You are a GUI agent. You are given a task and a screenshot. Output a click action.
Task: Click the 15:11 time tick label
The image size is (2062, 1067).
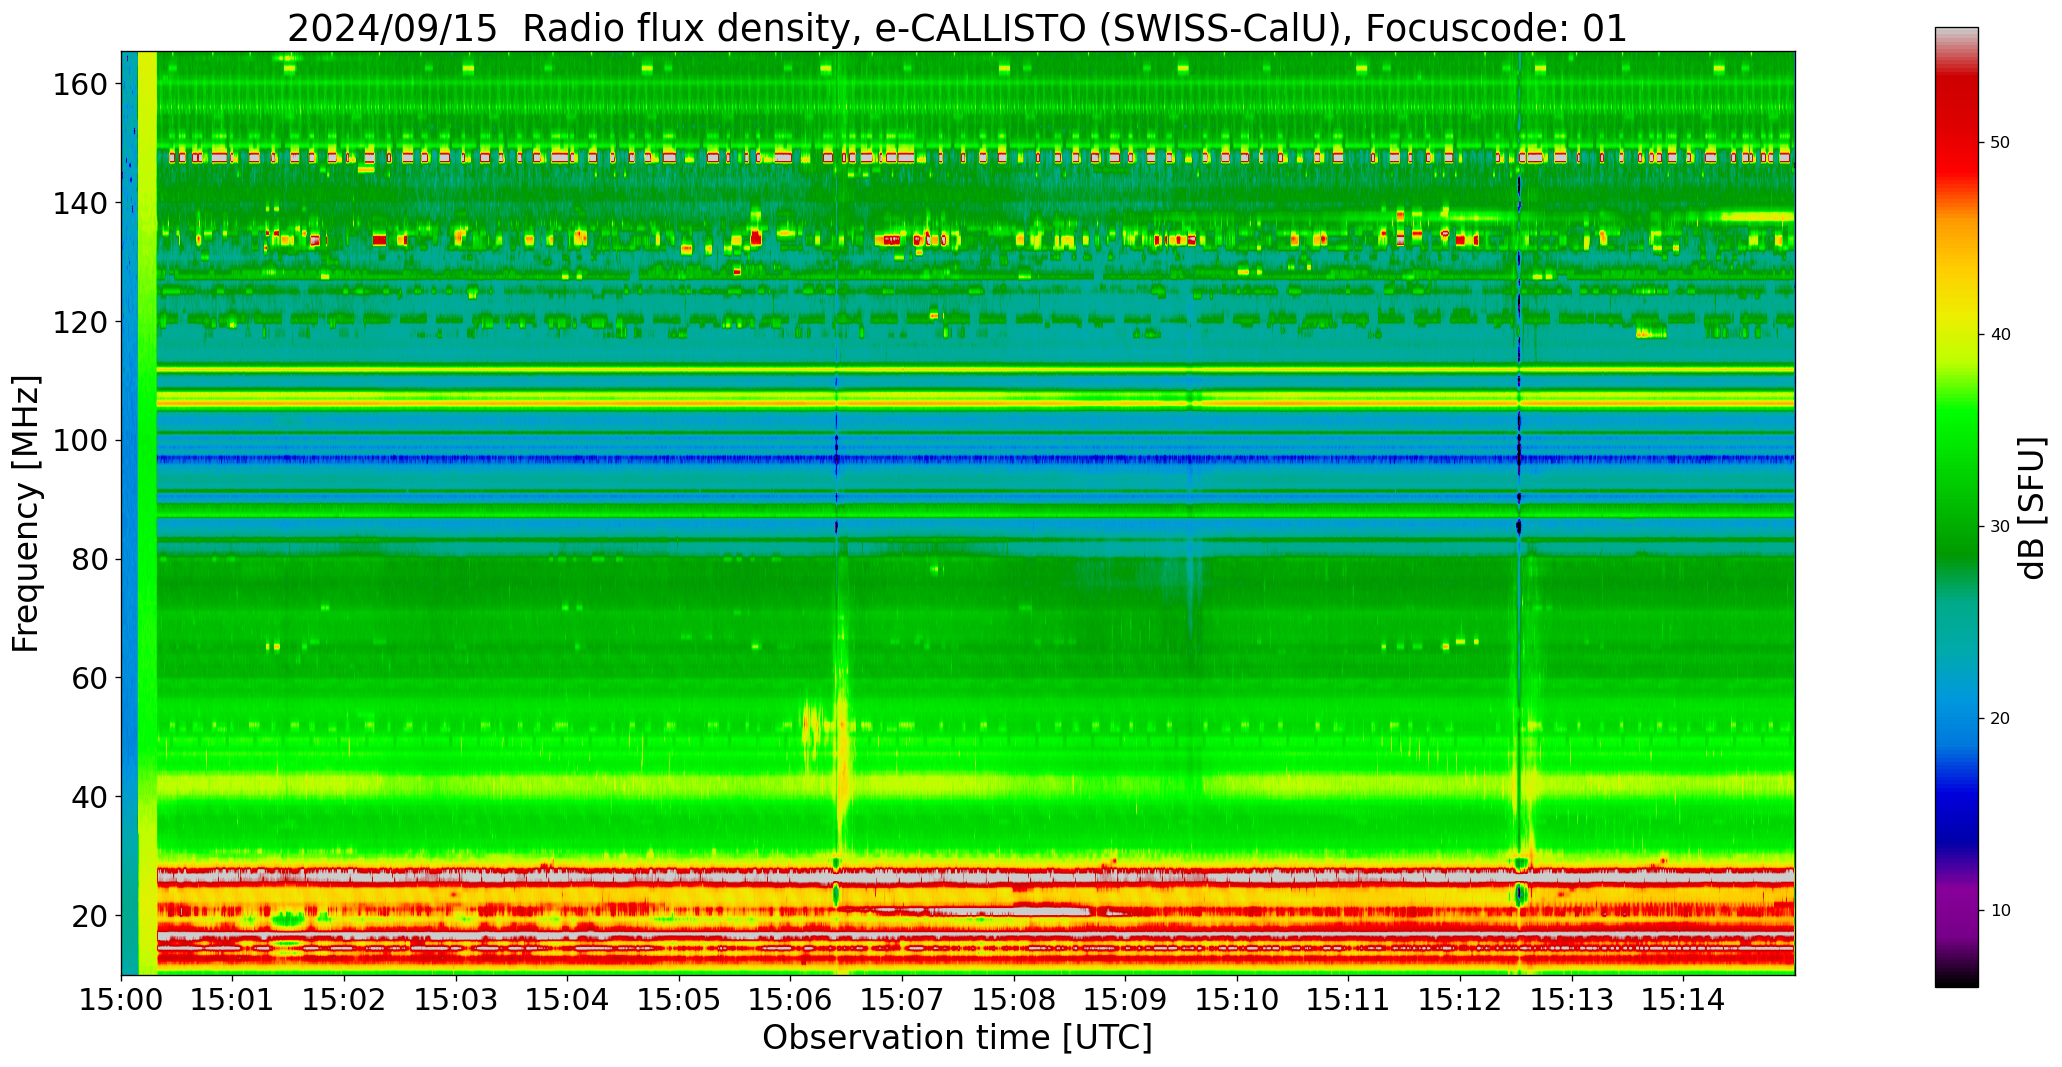point(1348,999)
